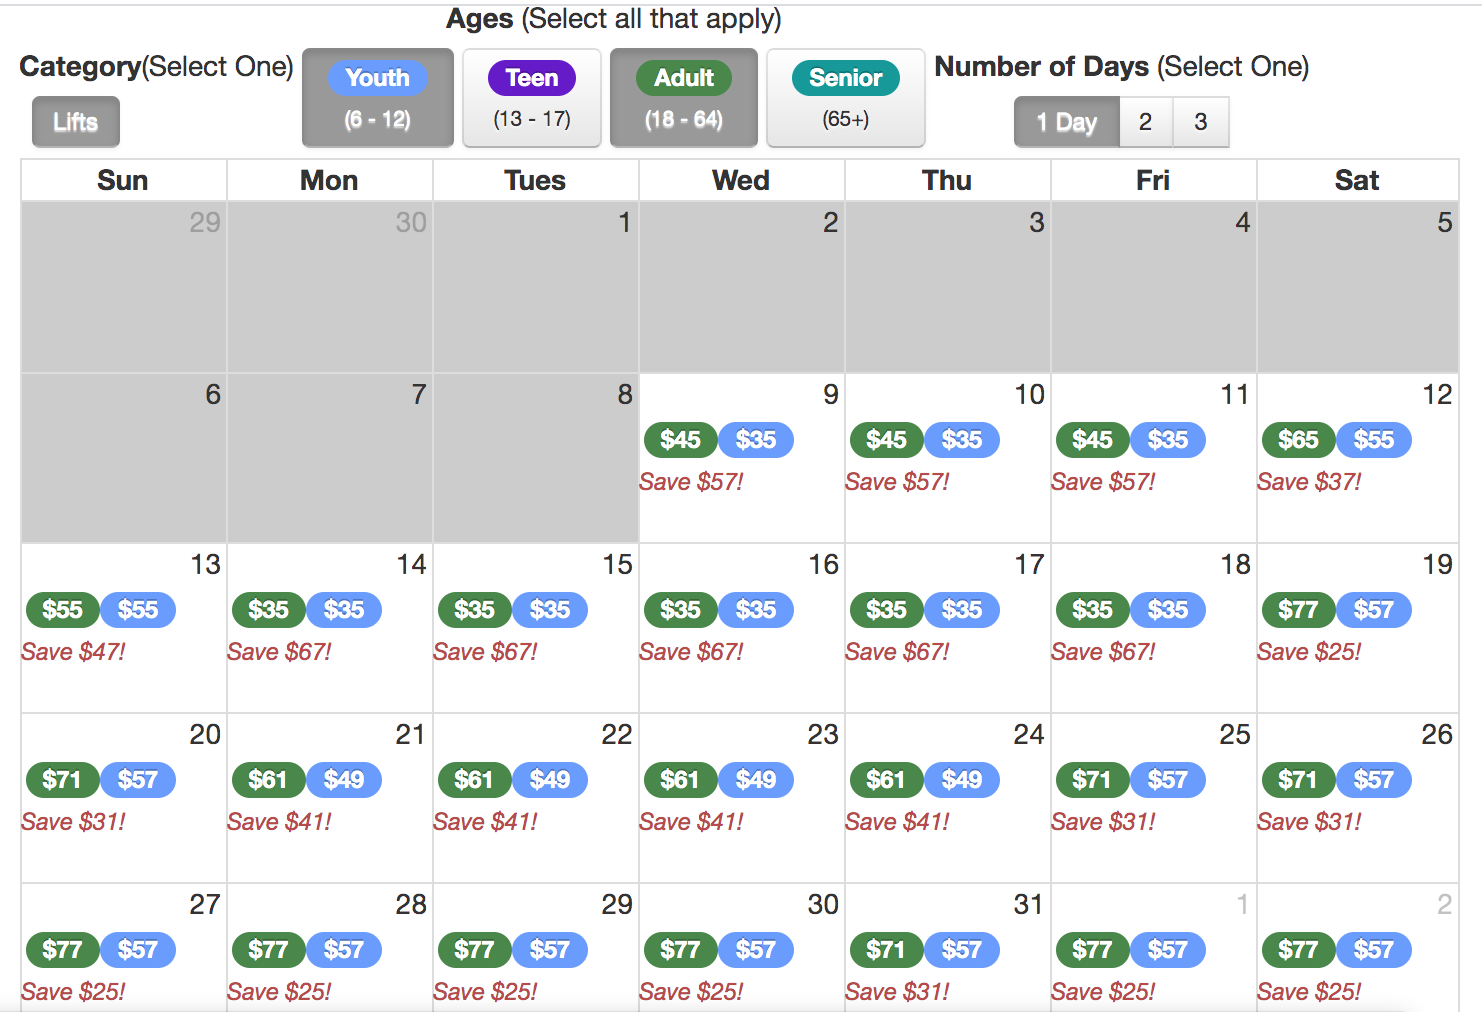Choose the 1 Day option
This screenshot has width=1482, height=1012.
click(1066, 122)
